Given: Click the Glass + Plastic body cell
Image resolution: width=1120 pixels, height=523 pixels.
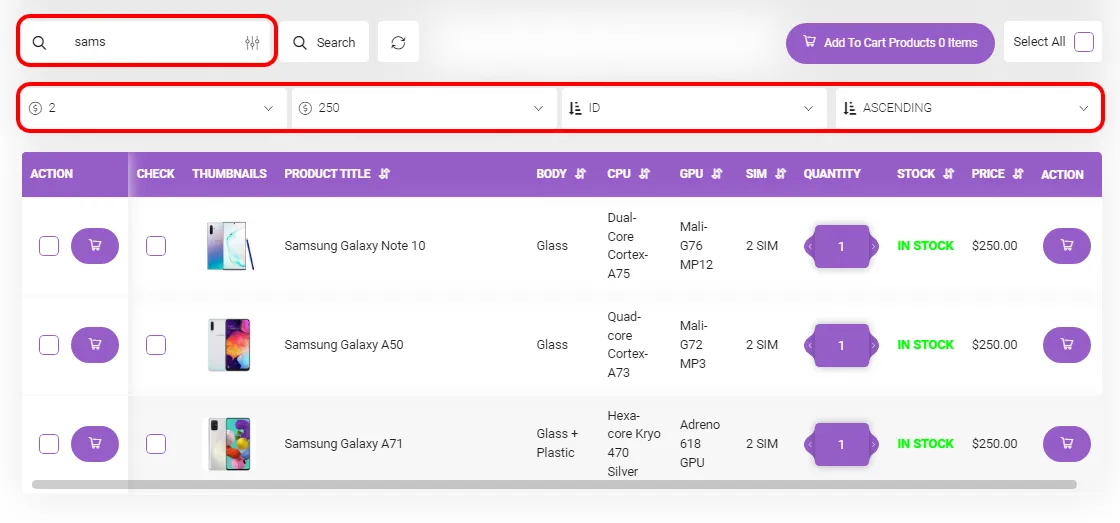Looking at the screenshot, I should 556,443.
